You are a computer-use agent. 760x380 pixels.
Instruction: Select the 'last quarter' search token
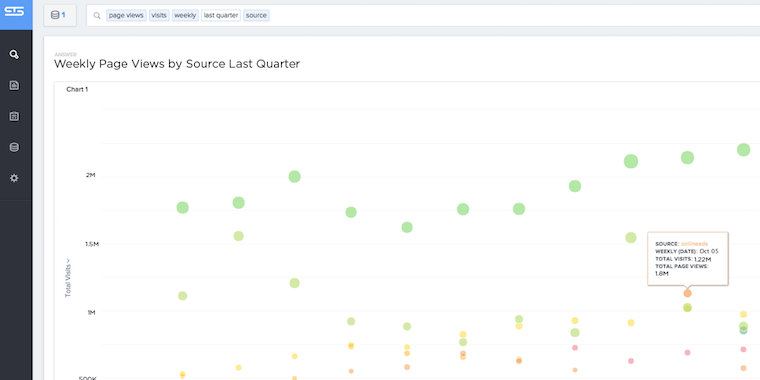(x=221, y=16)
